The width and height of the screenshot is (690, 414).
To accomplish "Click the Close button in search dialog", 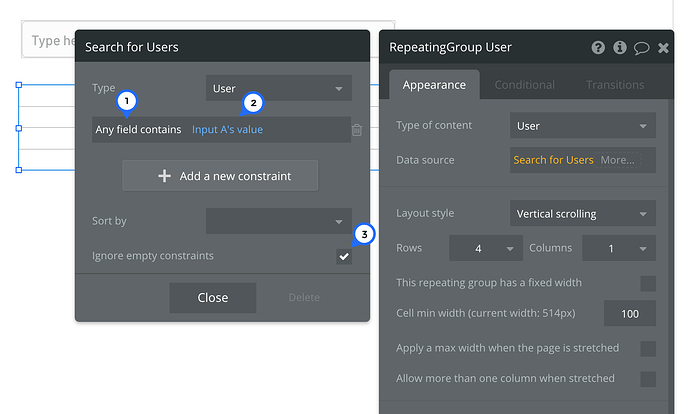I will [x=212, y=297].
